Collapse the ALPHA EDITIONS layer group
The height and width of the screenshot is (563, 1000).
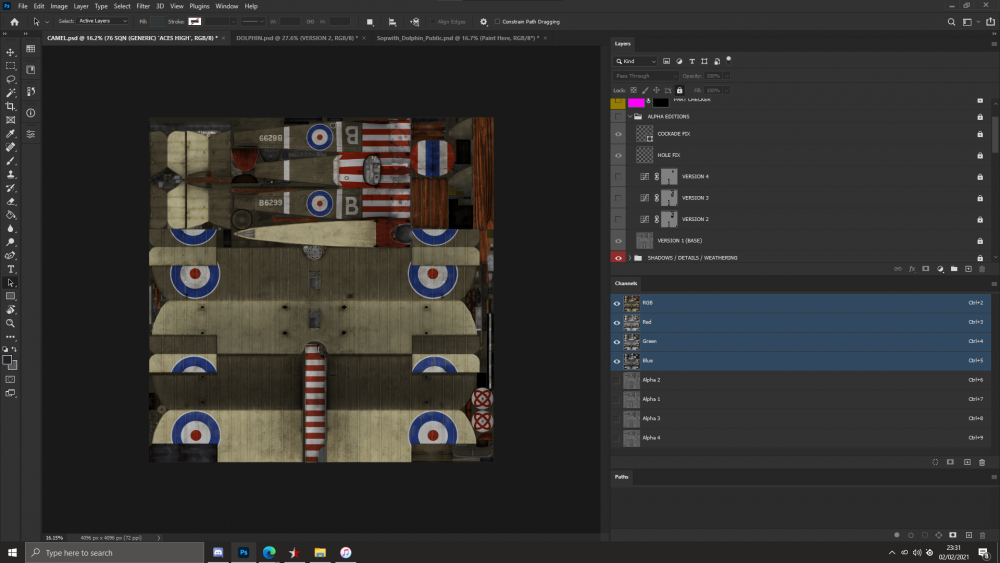point(629,117)
